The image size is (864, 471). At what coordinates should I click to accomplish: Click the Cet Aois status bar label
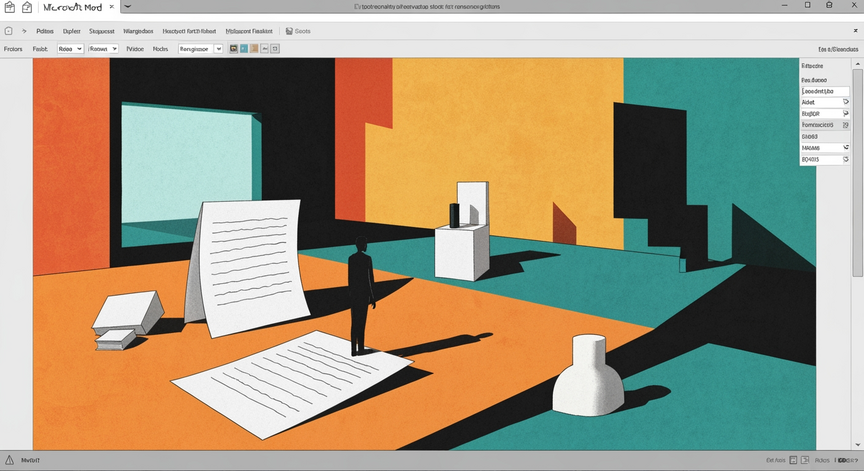[775, 461]
